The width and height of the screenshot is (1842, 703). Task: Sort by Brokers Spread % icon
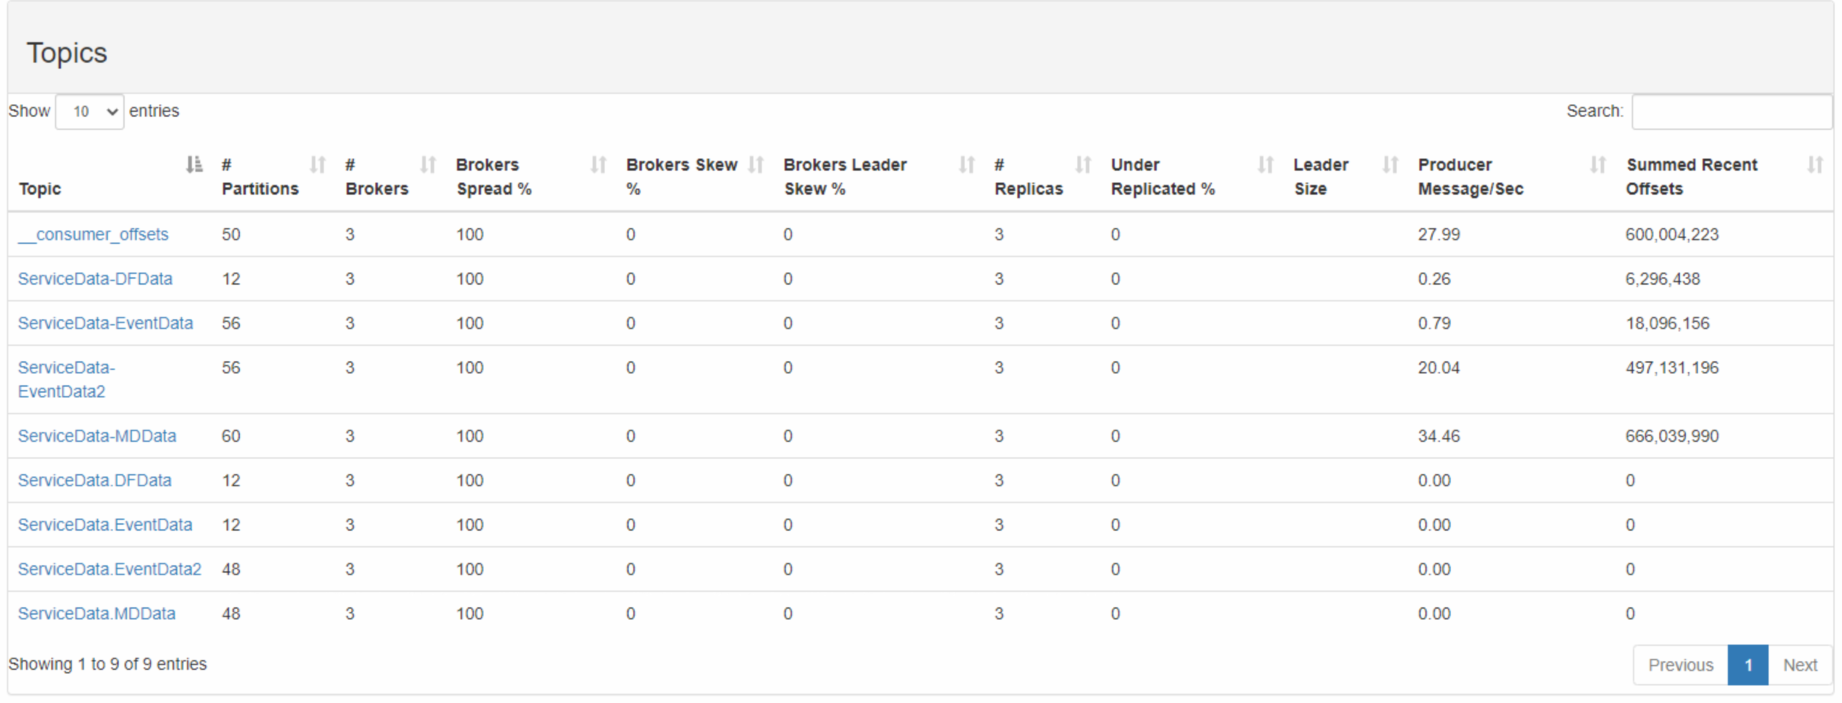[x=598, y=165]
